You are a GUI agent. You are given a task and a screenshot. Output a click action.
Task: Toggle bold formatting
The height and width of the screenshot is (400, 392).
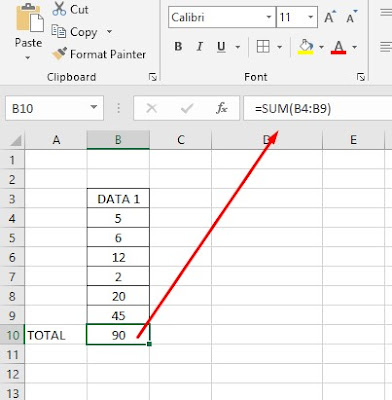point(178,46)
